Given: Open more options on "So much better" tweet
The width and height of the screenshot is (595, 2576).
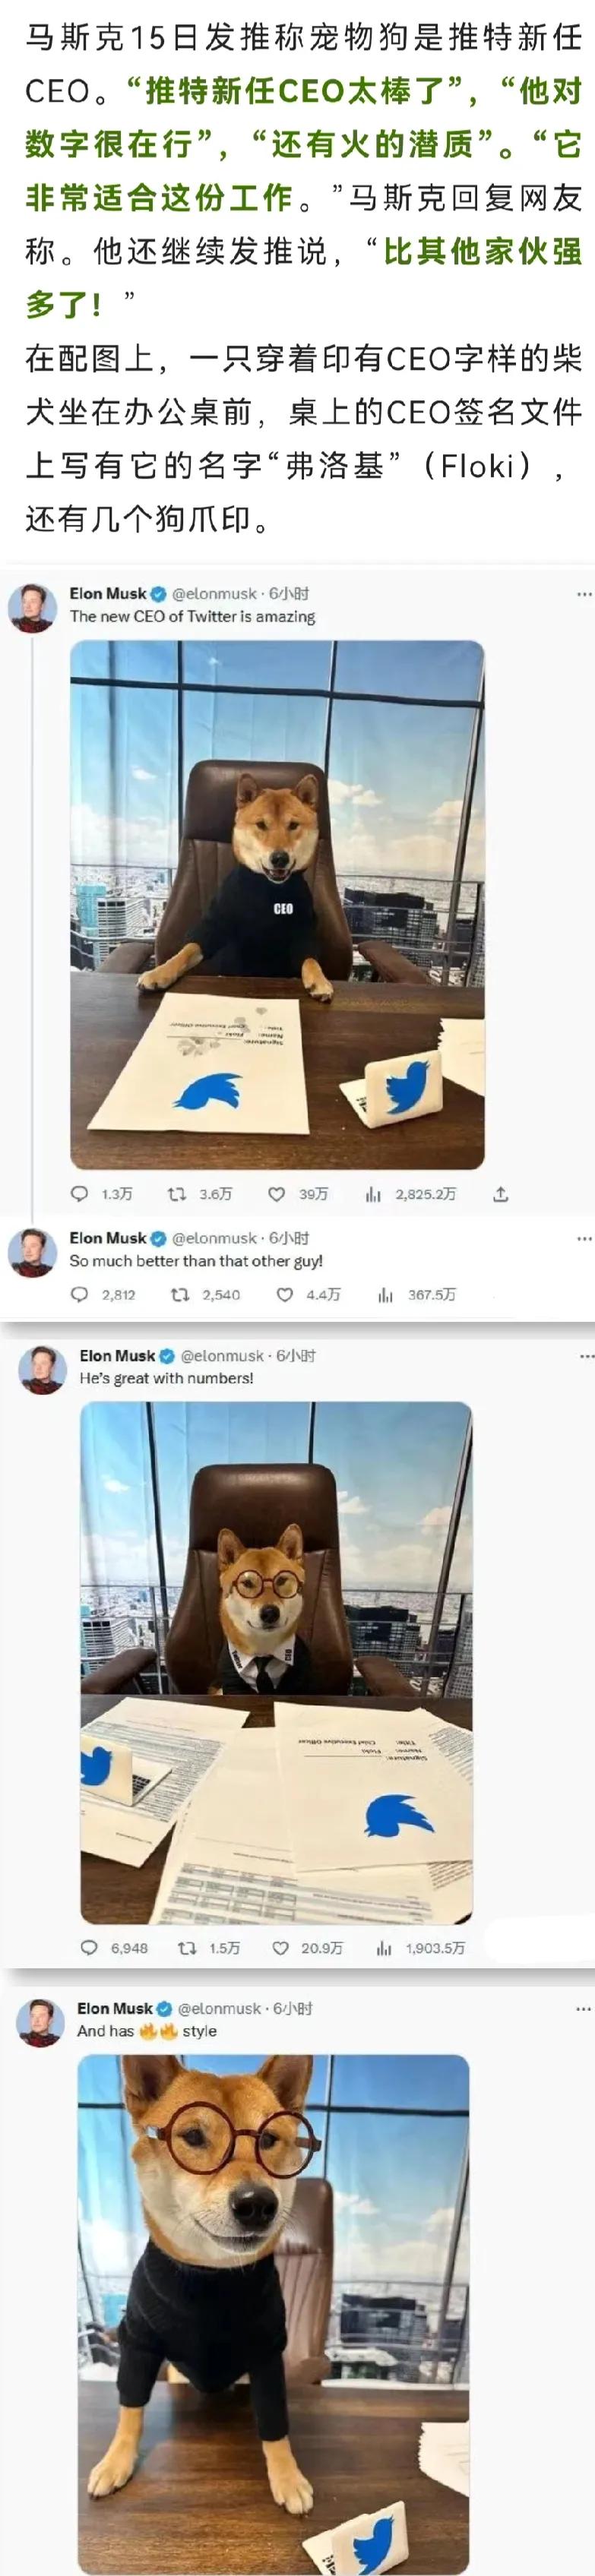Looking at the screenshot, I should [584, 1238].
